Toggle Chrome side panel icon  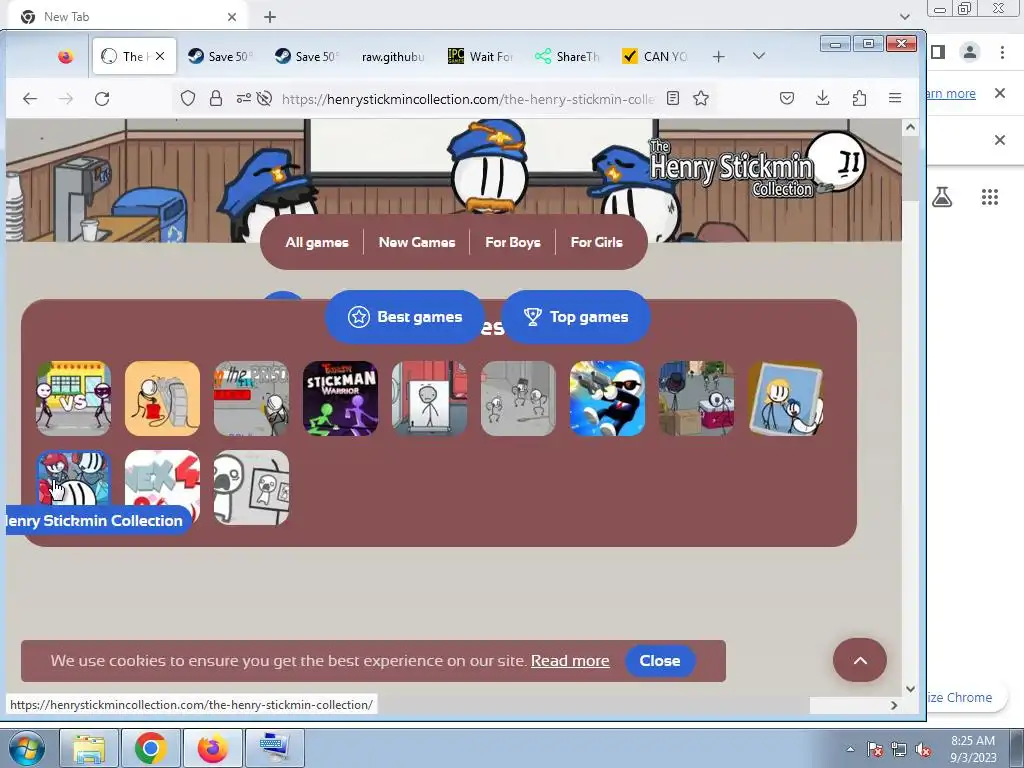tap(938, 52)
